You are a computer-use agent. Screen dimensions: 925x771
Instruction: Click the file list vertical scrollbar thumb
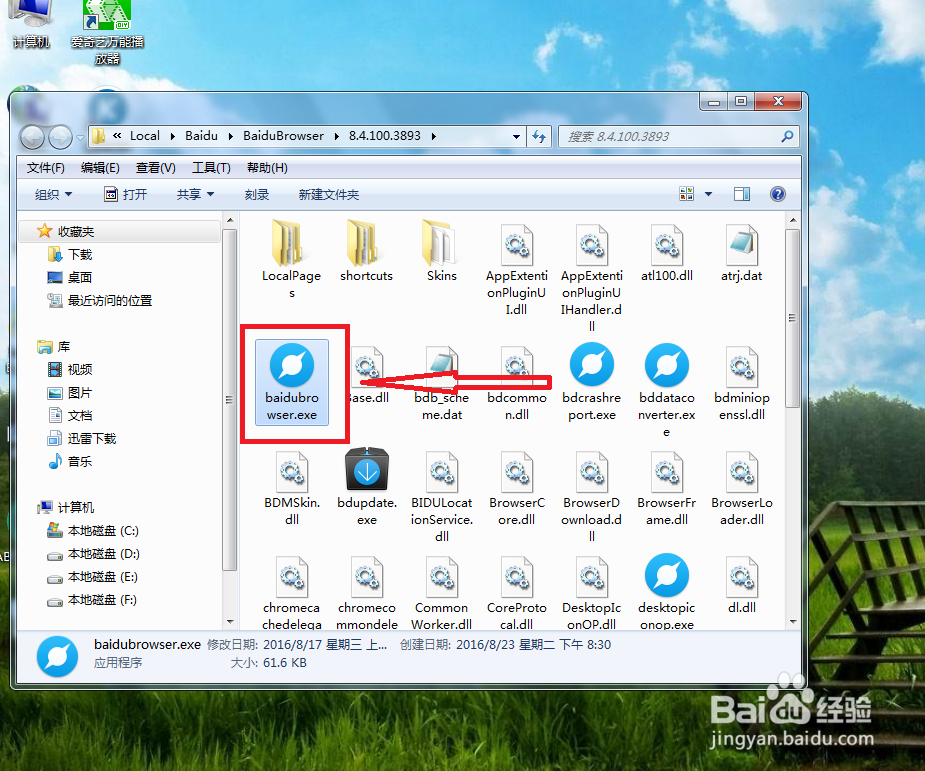click(793, 319)
